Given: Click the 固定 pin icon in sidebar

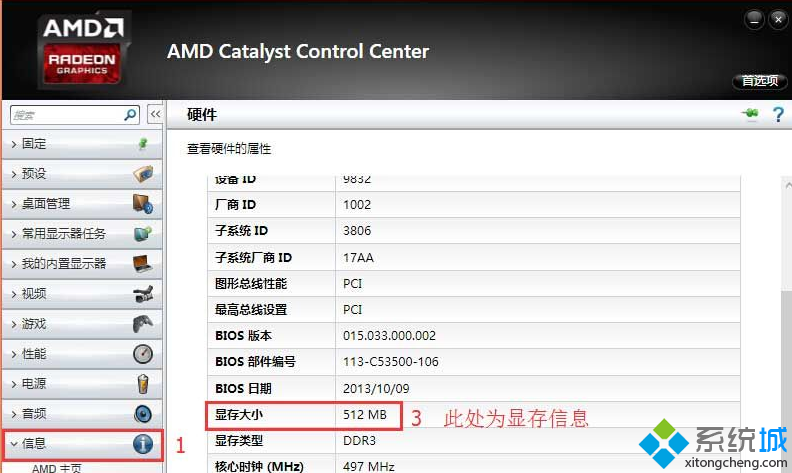Looking at the screenshot, I should (143, 144).
